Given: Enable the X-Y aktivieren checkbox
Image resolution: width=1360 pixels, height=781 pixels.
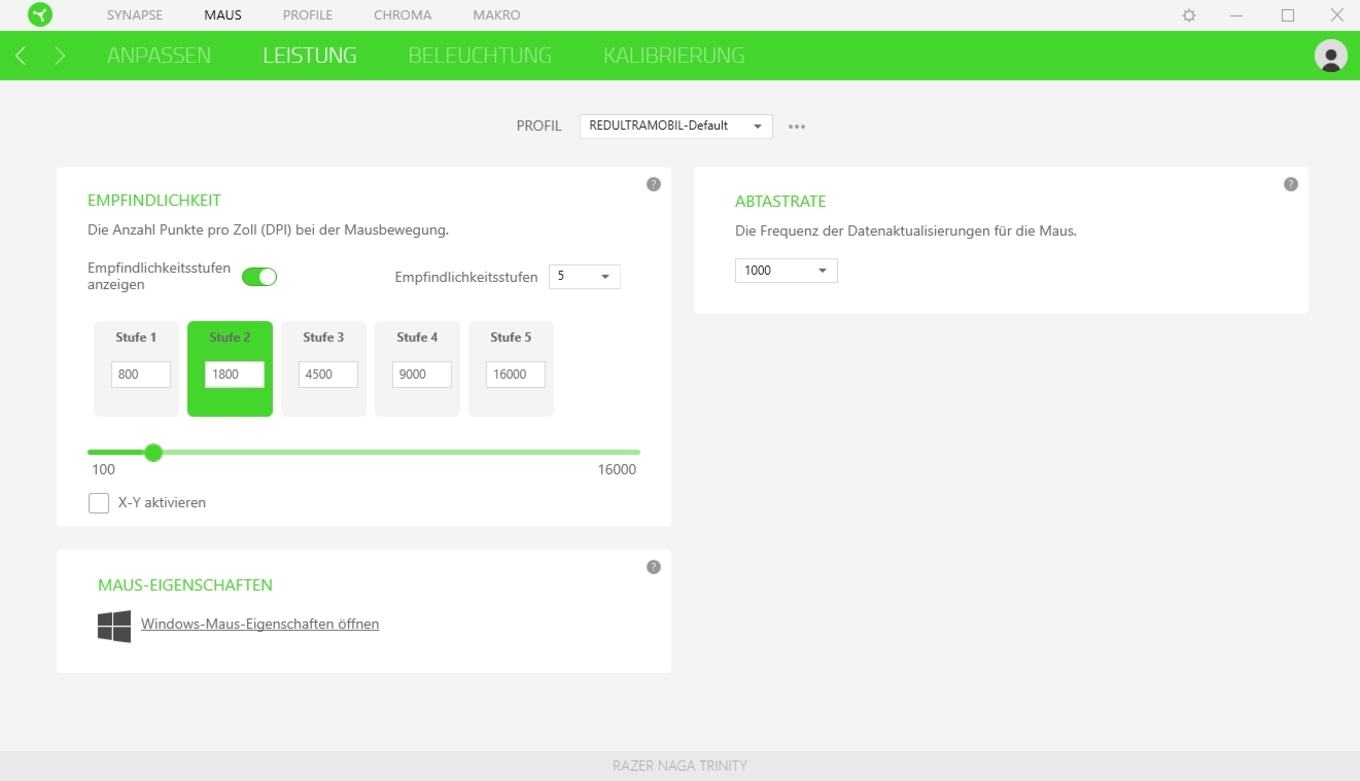Looking at the screenshot, I should pos(98,503).
